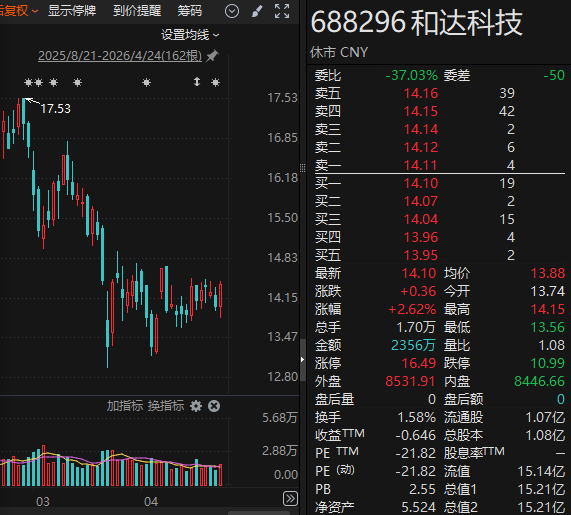Select buy-five price 13.95

coord(421,255)
